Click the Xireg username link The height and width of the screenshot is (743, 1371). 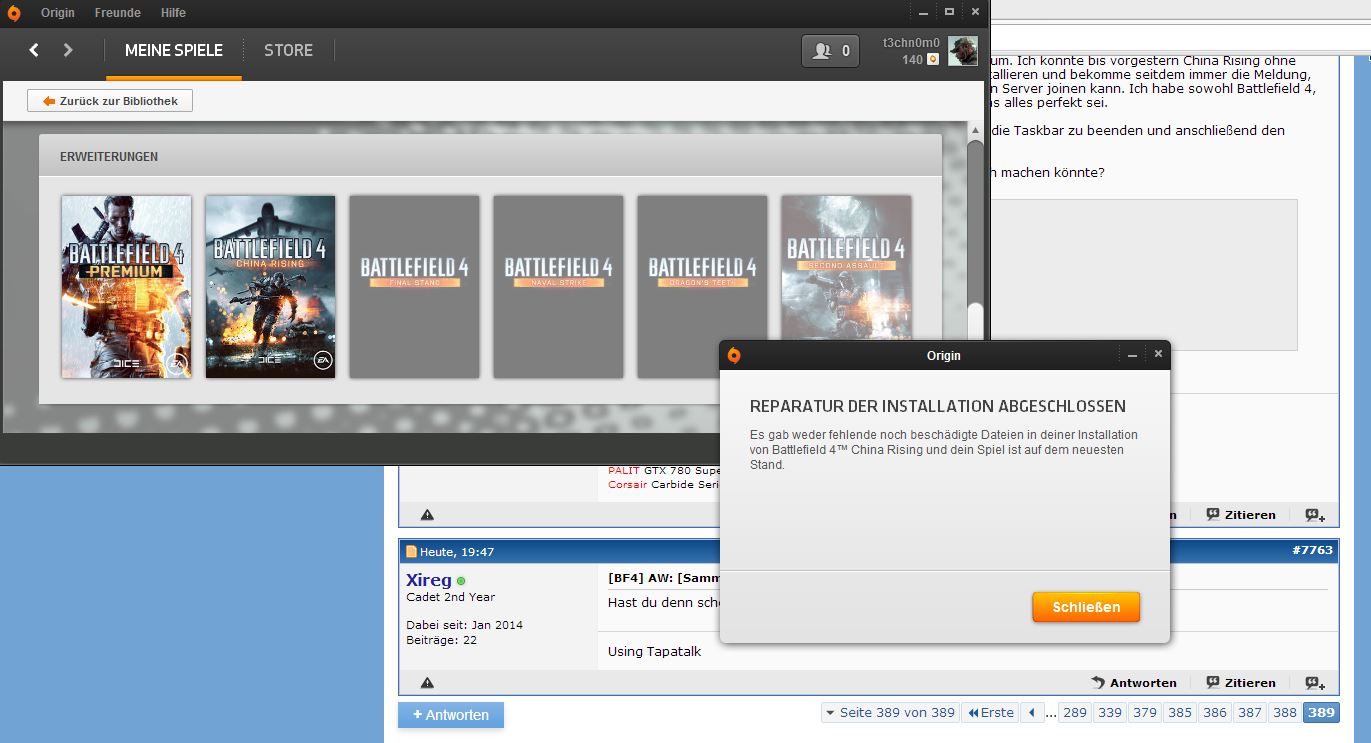[x=428, y=580]
